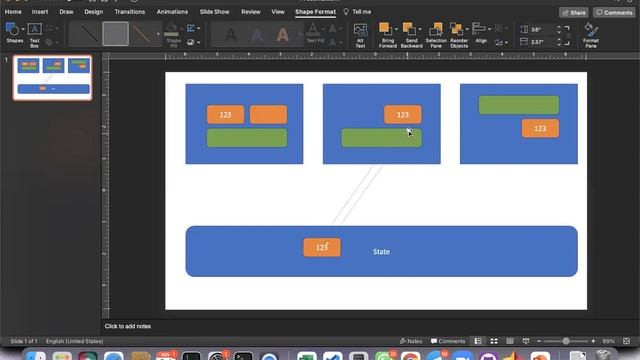The image size is (640, 360).
Task: Toggle Comments pane in status bar
Action: click(x=448, y=341)
